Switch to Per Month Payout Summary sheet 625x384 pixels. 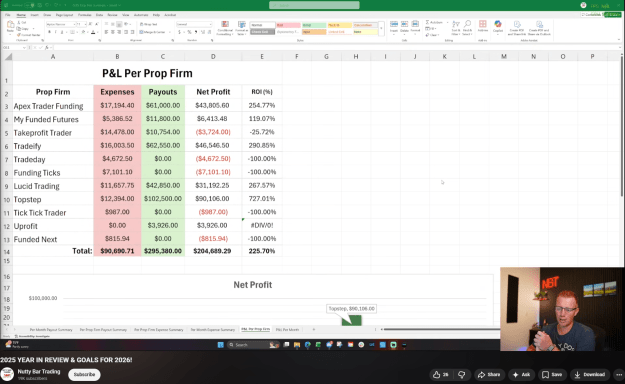pos(51,330)
